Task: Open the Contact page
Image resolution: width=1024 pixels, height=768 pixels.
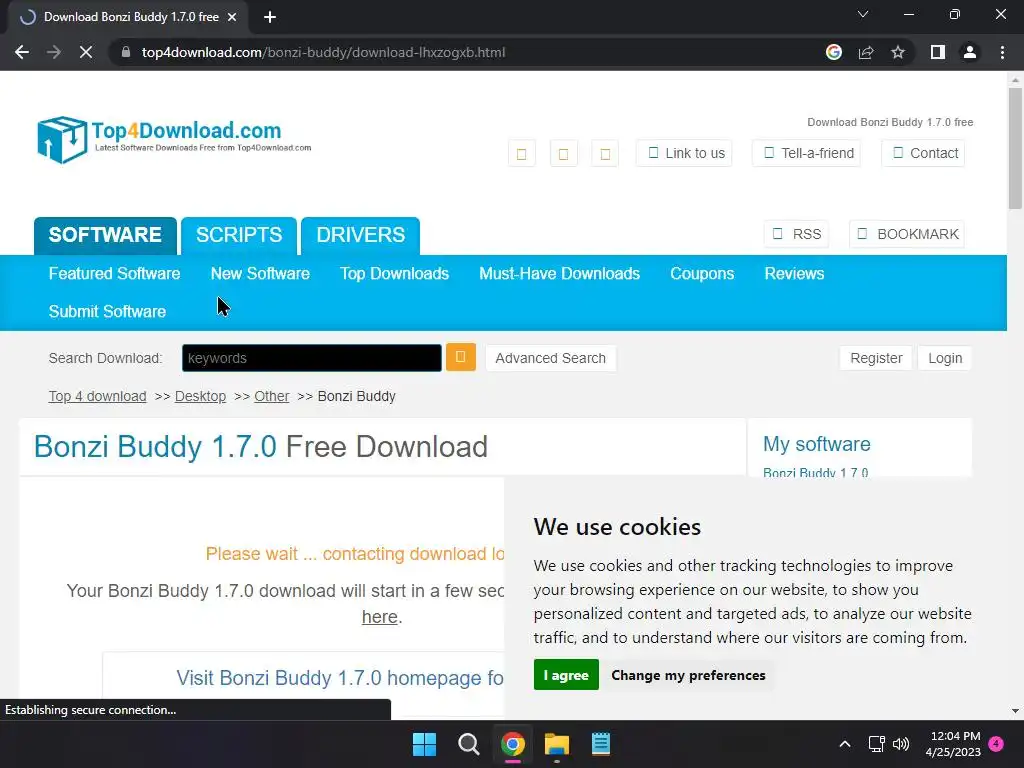Action: coord(923,153)
